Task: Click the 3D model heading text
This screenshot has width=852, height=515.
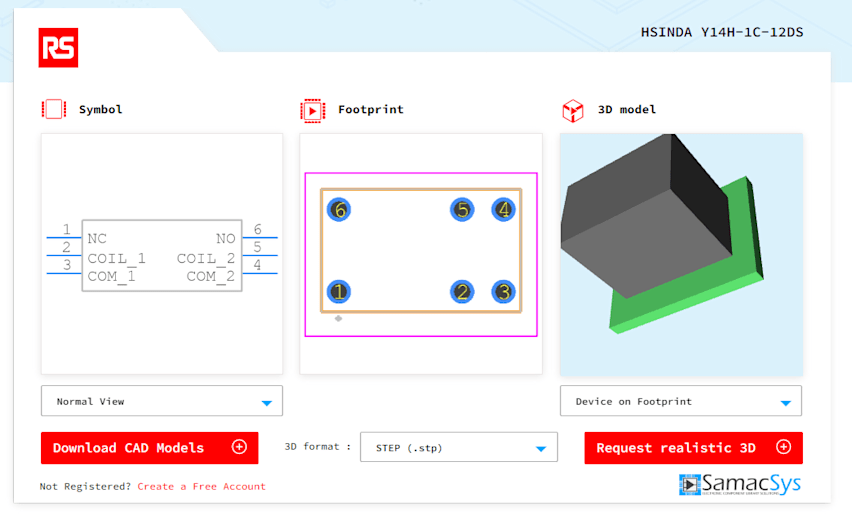Action: 627,109
